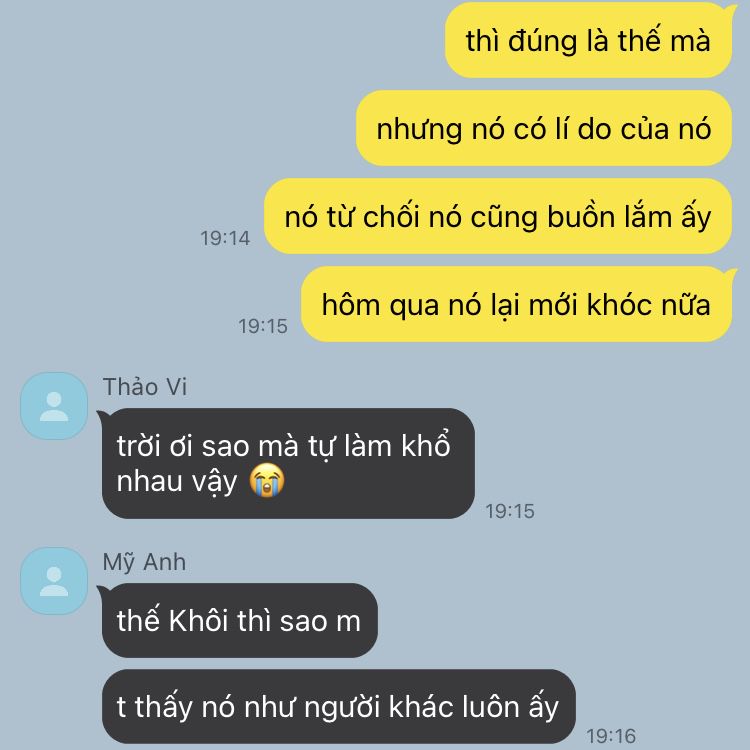This screenshot has height=750, width=750.
Task: Tap the 19:15 timestamp beside Thảo Vi's message
Action: pyautogui.click(x=510, y=511)
